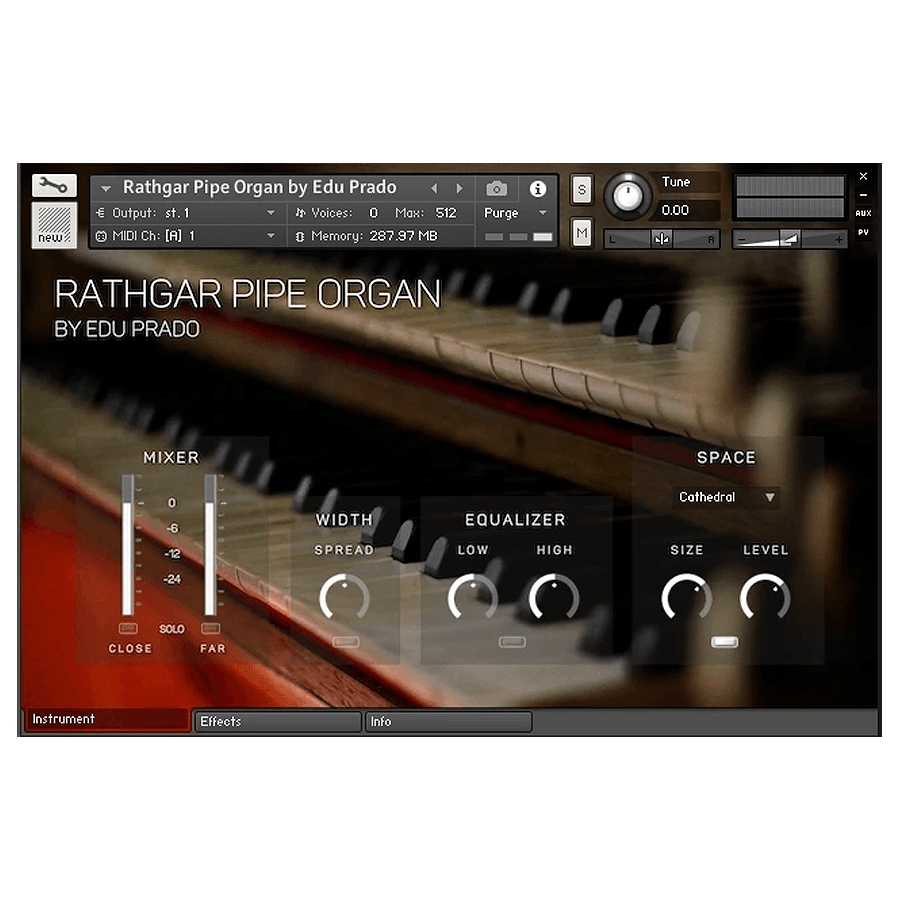Open the snapshot camera view
Image resolution: width=900 pixels, height=900 pixels.
coord(496,188)
